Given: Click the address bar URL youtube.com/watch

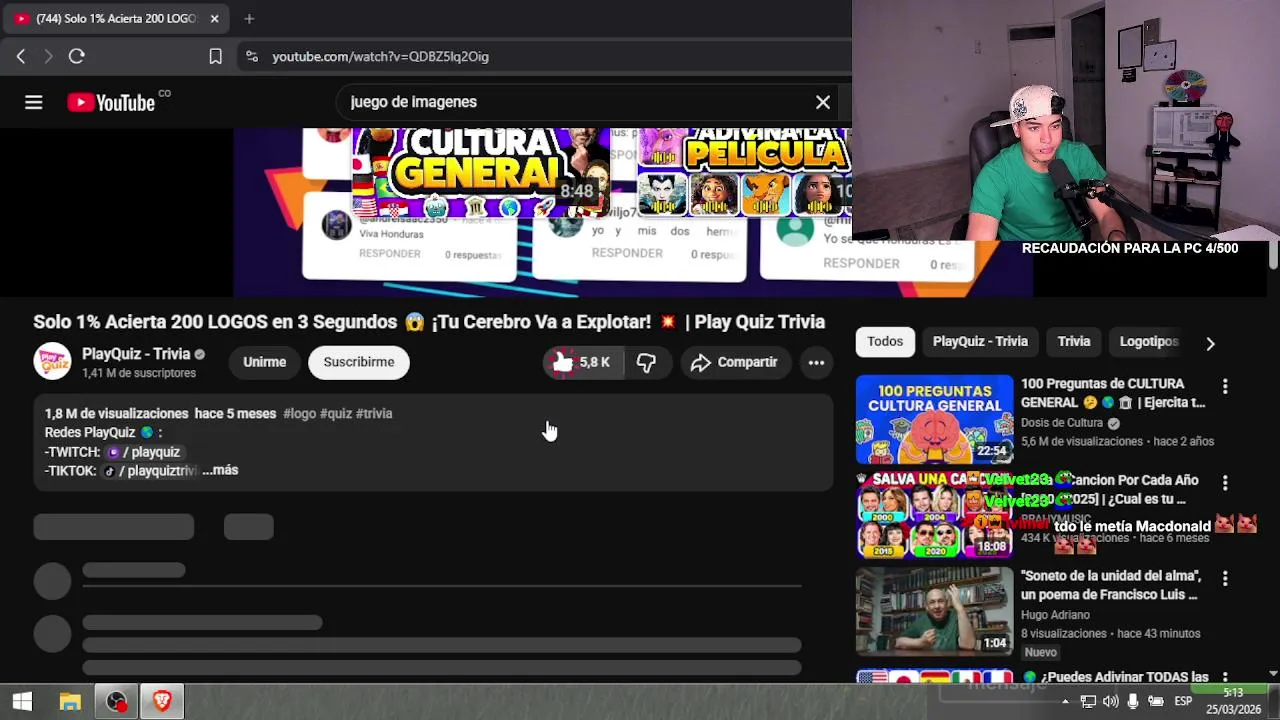Looking at the screenshot, I should [380, 57].
